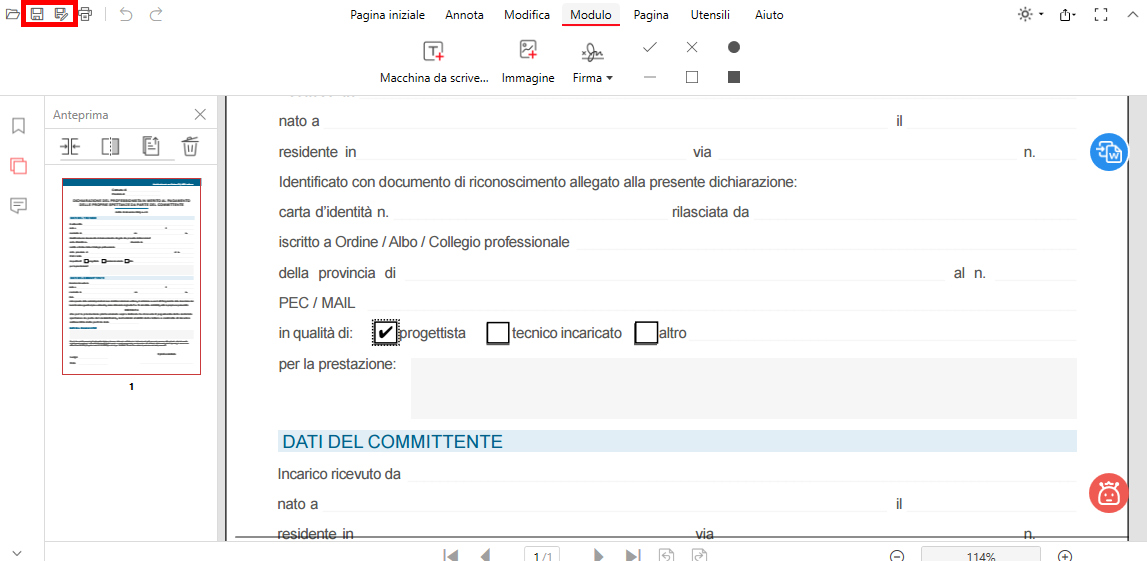
Task: Click the carta d'identità n. field
Action: click(x=531, y=212)
